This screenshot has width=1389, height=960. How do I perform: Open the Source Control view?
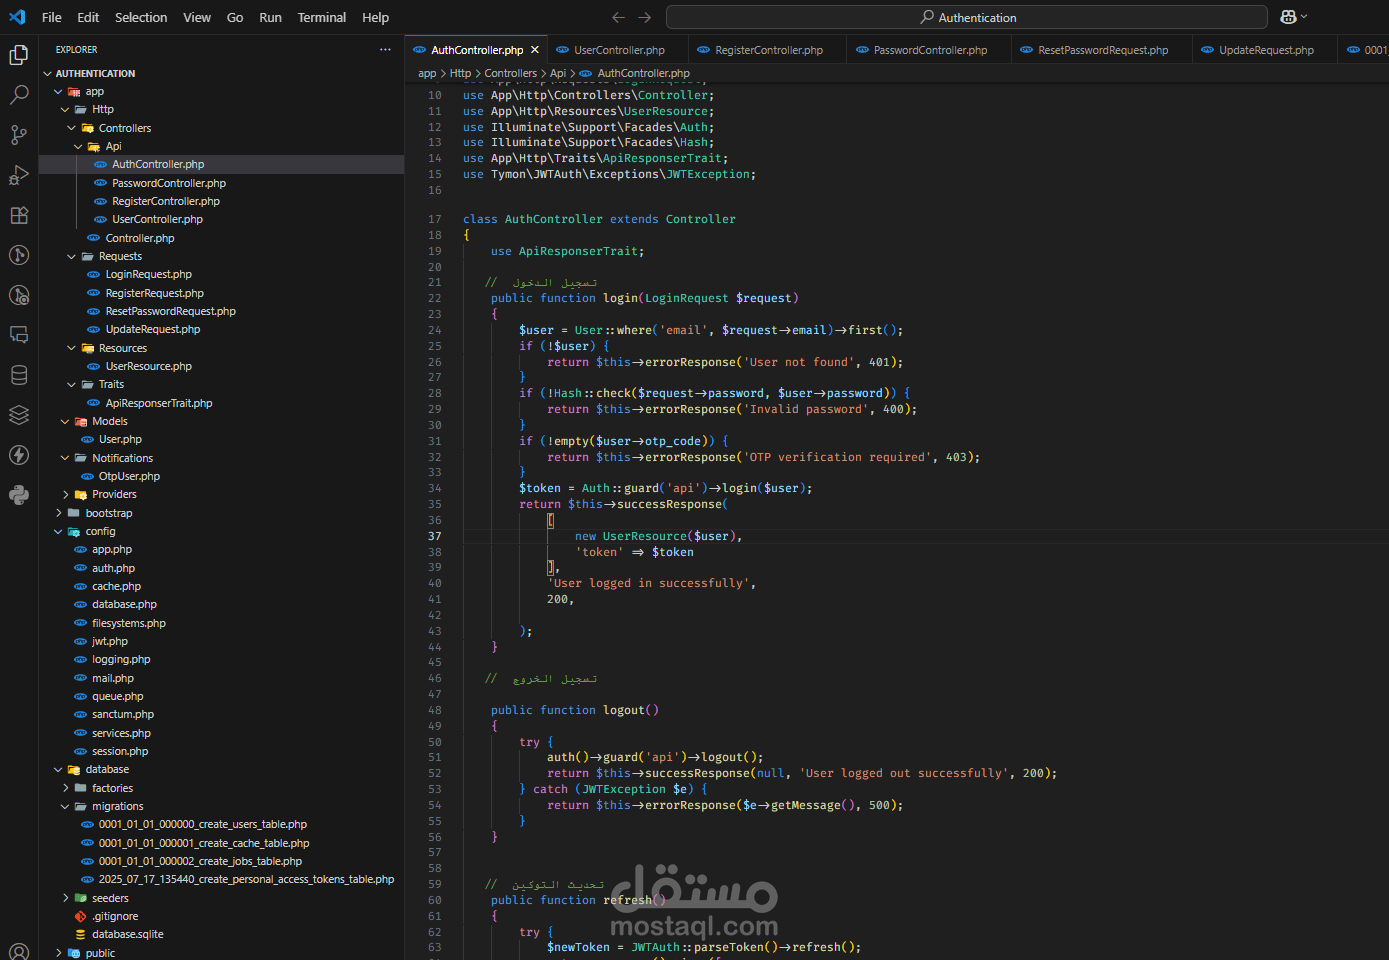[19, 135]
